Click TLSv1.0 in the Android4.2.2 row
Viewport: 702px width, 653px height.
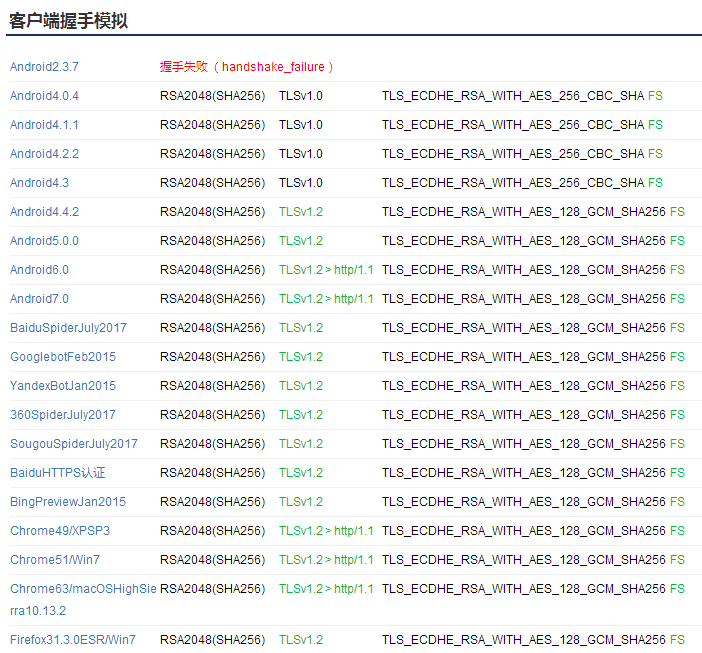point(301,154)
